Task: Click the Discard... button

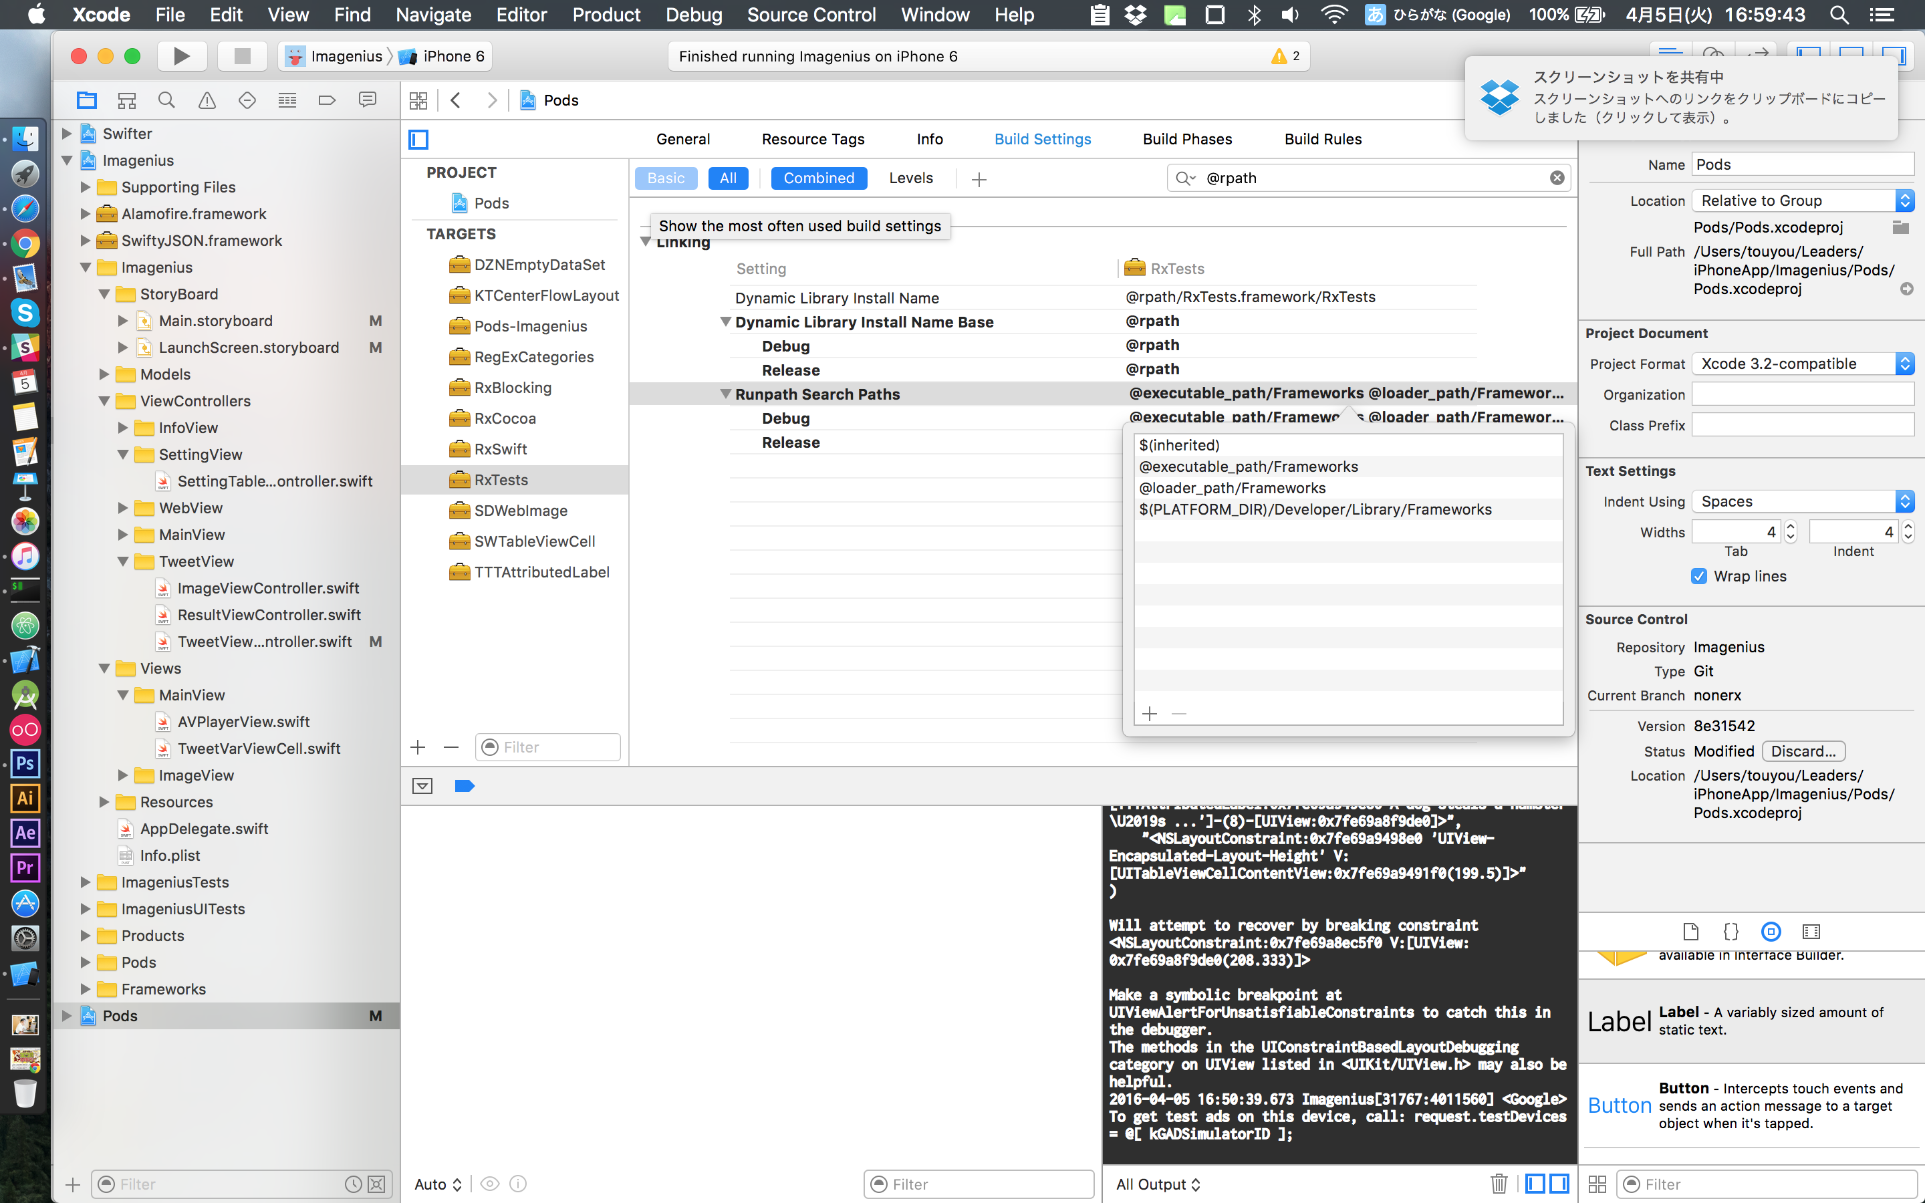Action: [1803, 751]
